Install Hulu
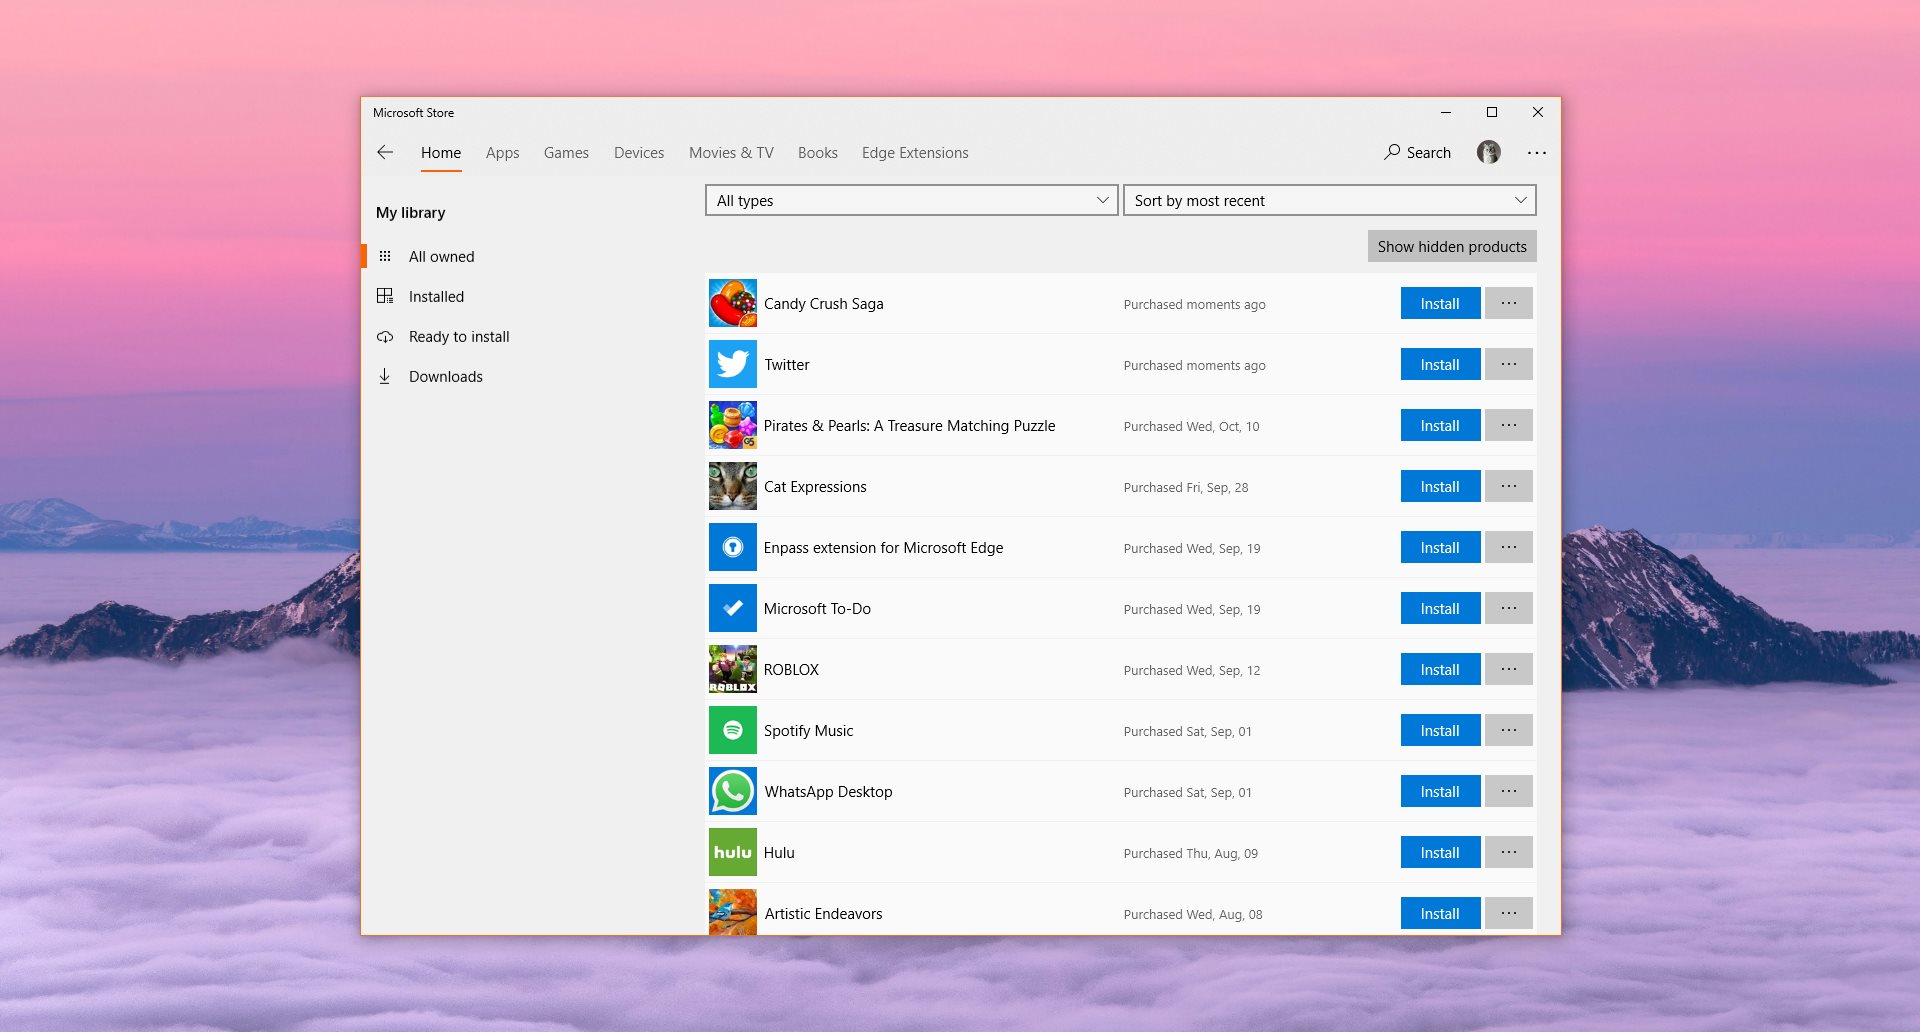Image resolution: width=1920 pixels, height=1032 pixels. (1440, 852)
